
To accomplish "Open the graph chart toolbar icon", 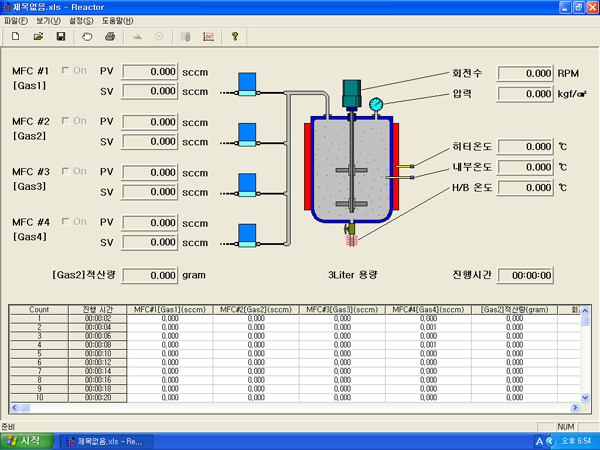I will click(208, 37).
